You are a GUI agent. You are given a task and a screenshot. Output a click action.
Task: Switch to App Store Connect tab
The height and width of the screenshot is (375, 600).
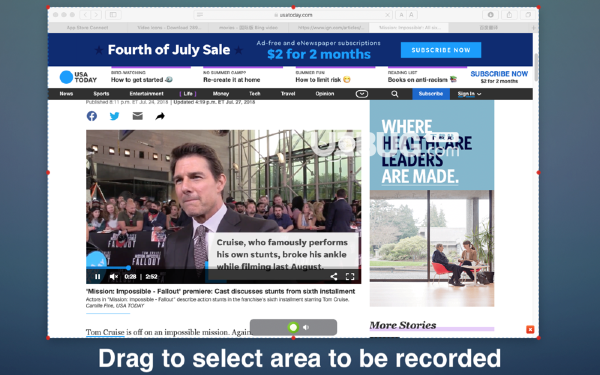pos(88,28)
